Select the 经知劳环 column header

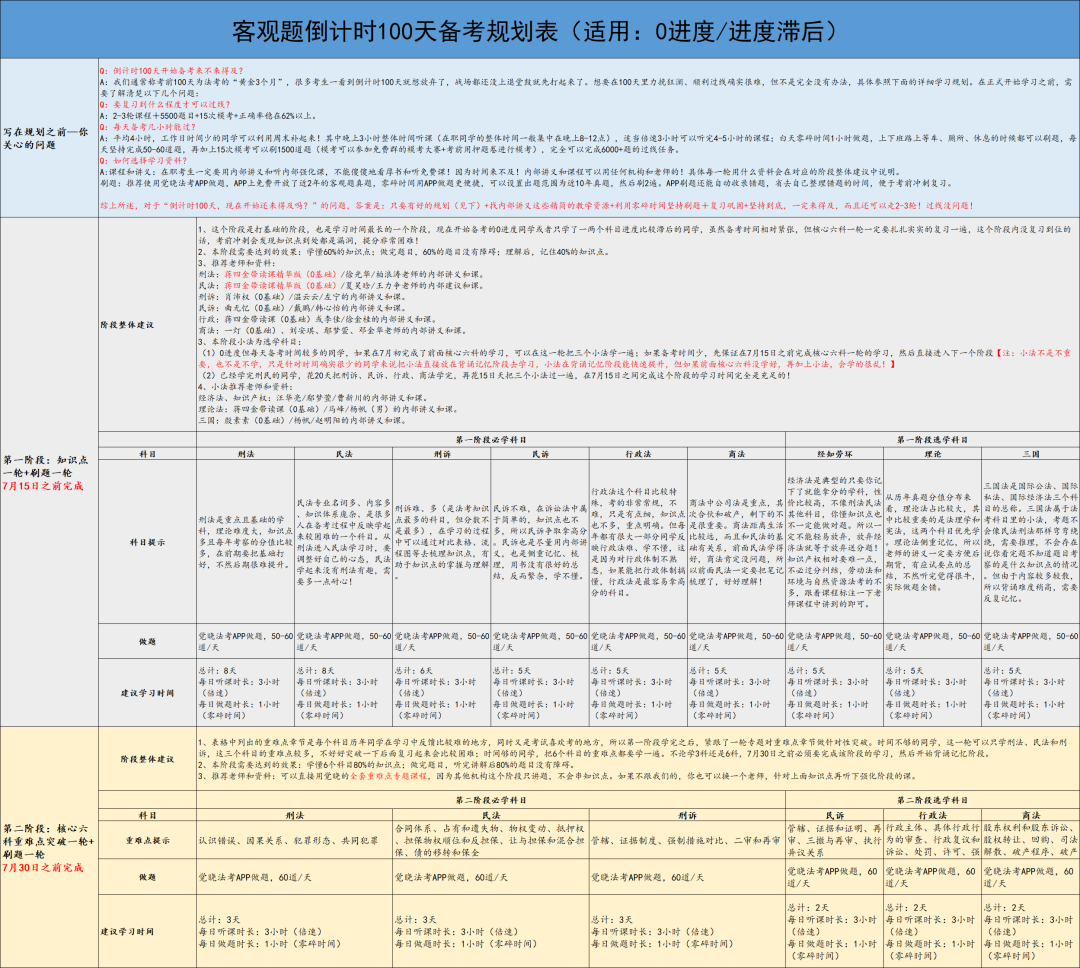point(834,454)
